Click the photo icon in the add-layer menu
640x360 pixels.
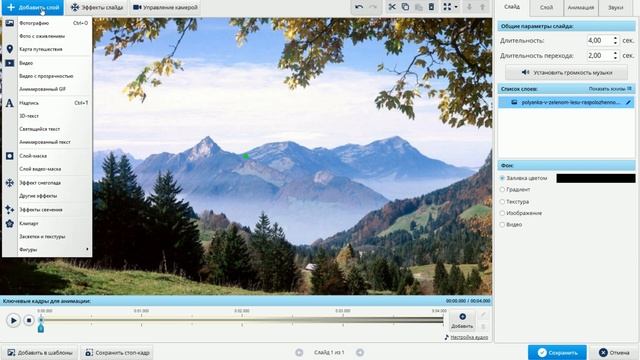(x=10, y=23)
